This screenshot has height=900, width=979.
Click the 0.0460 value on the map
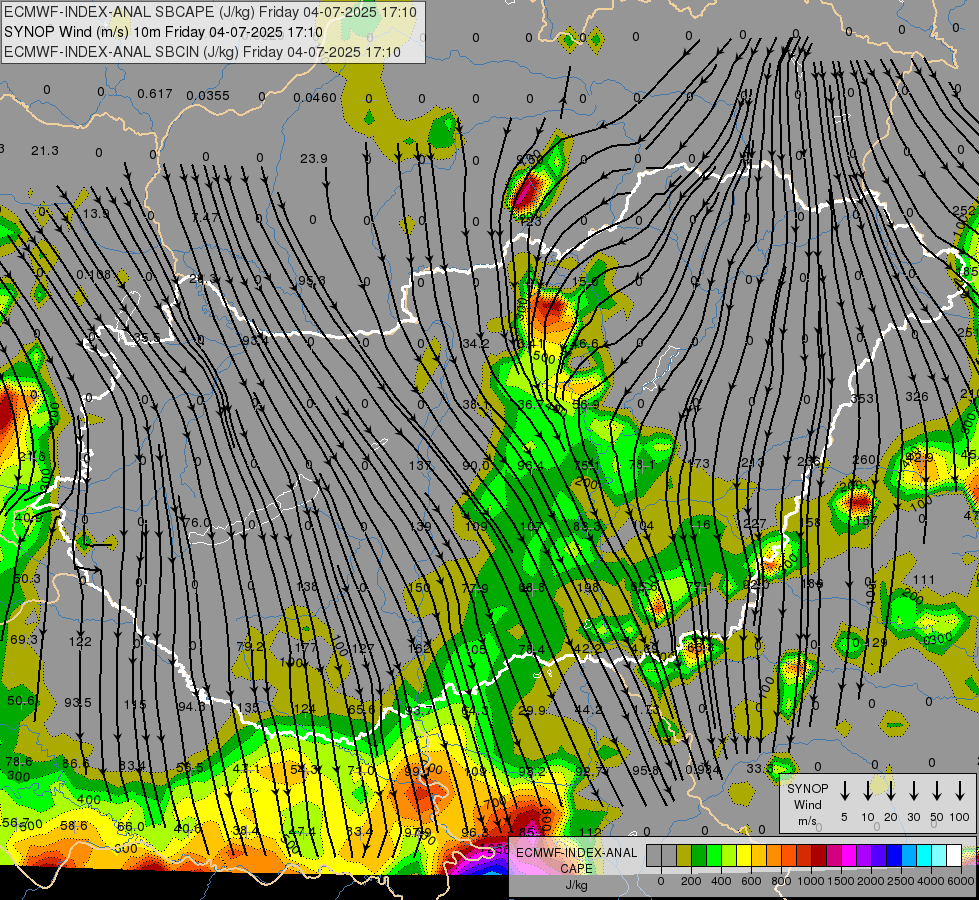(315, 97)
